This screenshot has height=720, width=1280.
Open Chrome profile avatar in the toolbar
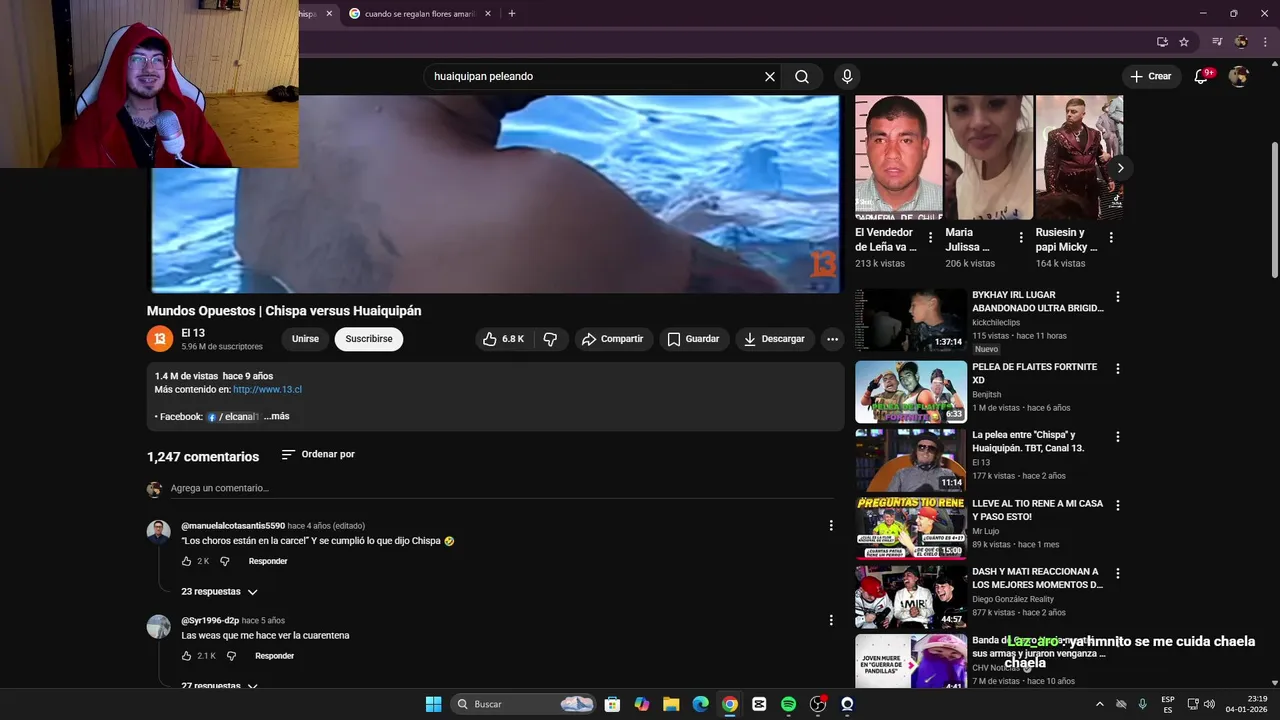(x=1241, y=42)
